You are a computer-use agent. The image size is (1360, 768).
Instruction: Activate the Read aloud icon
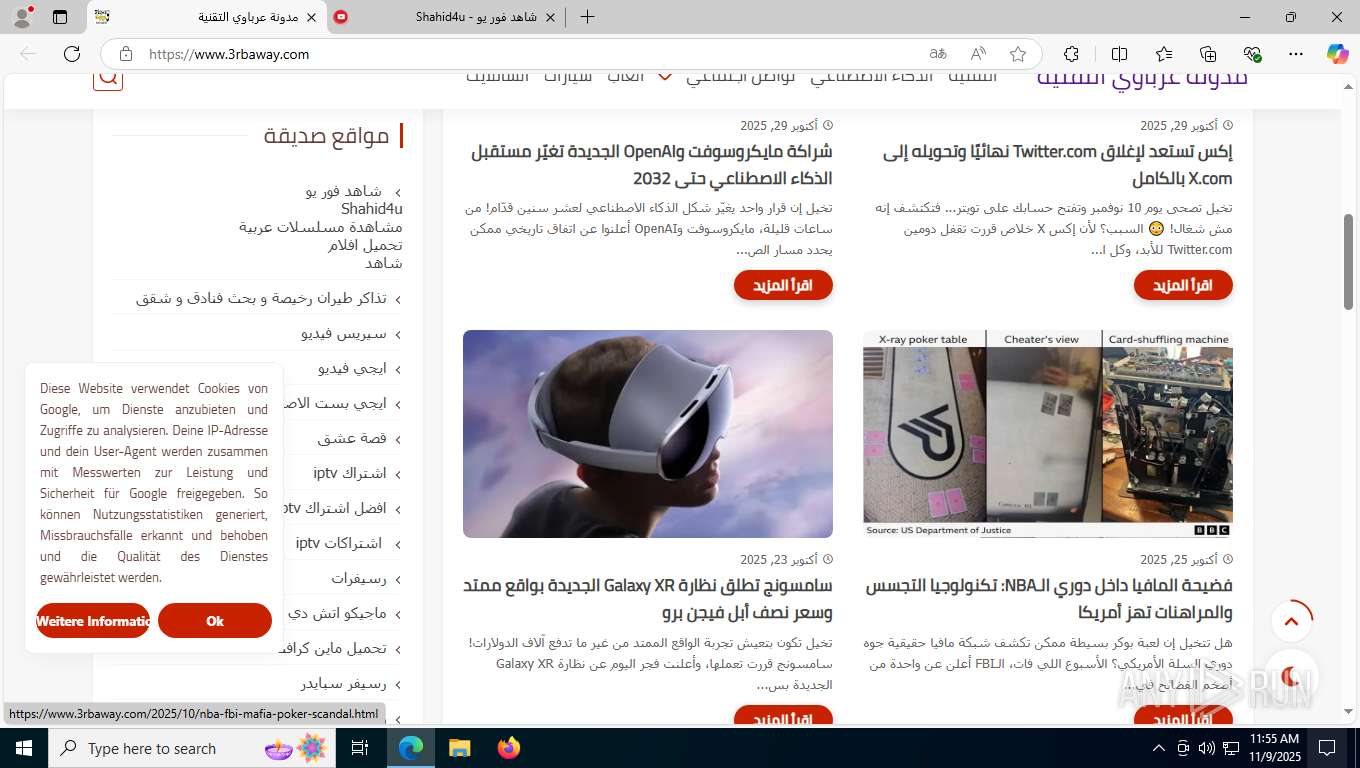point(978,54)
